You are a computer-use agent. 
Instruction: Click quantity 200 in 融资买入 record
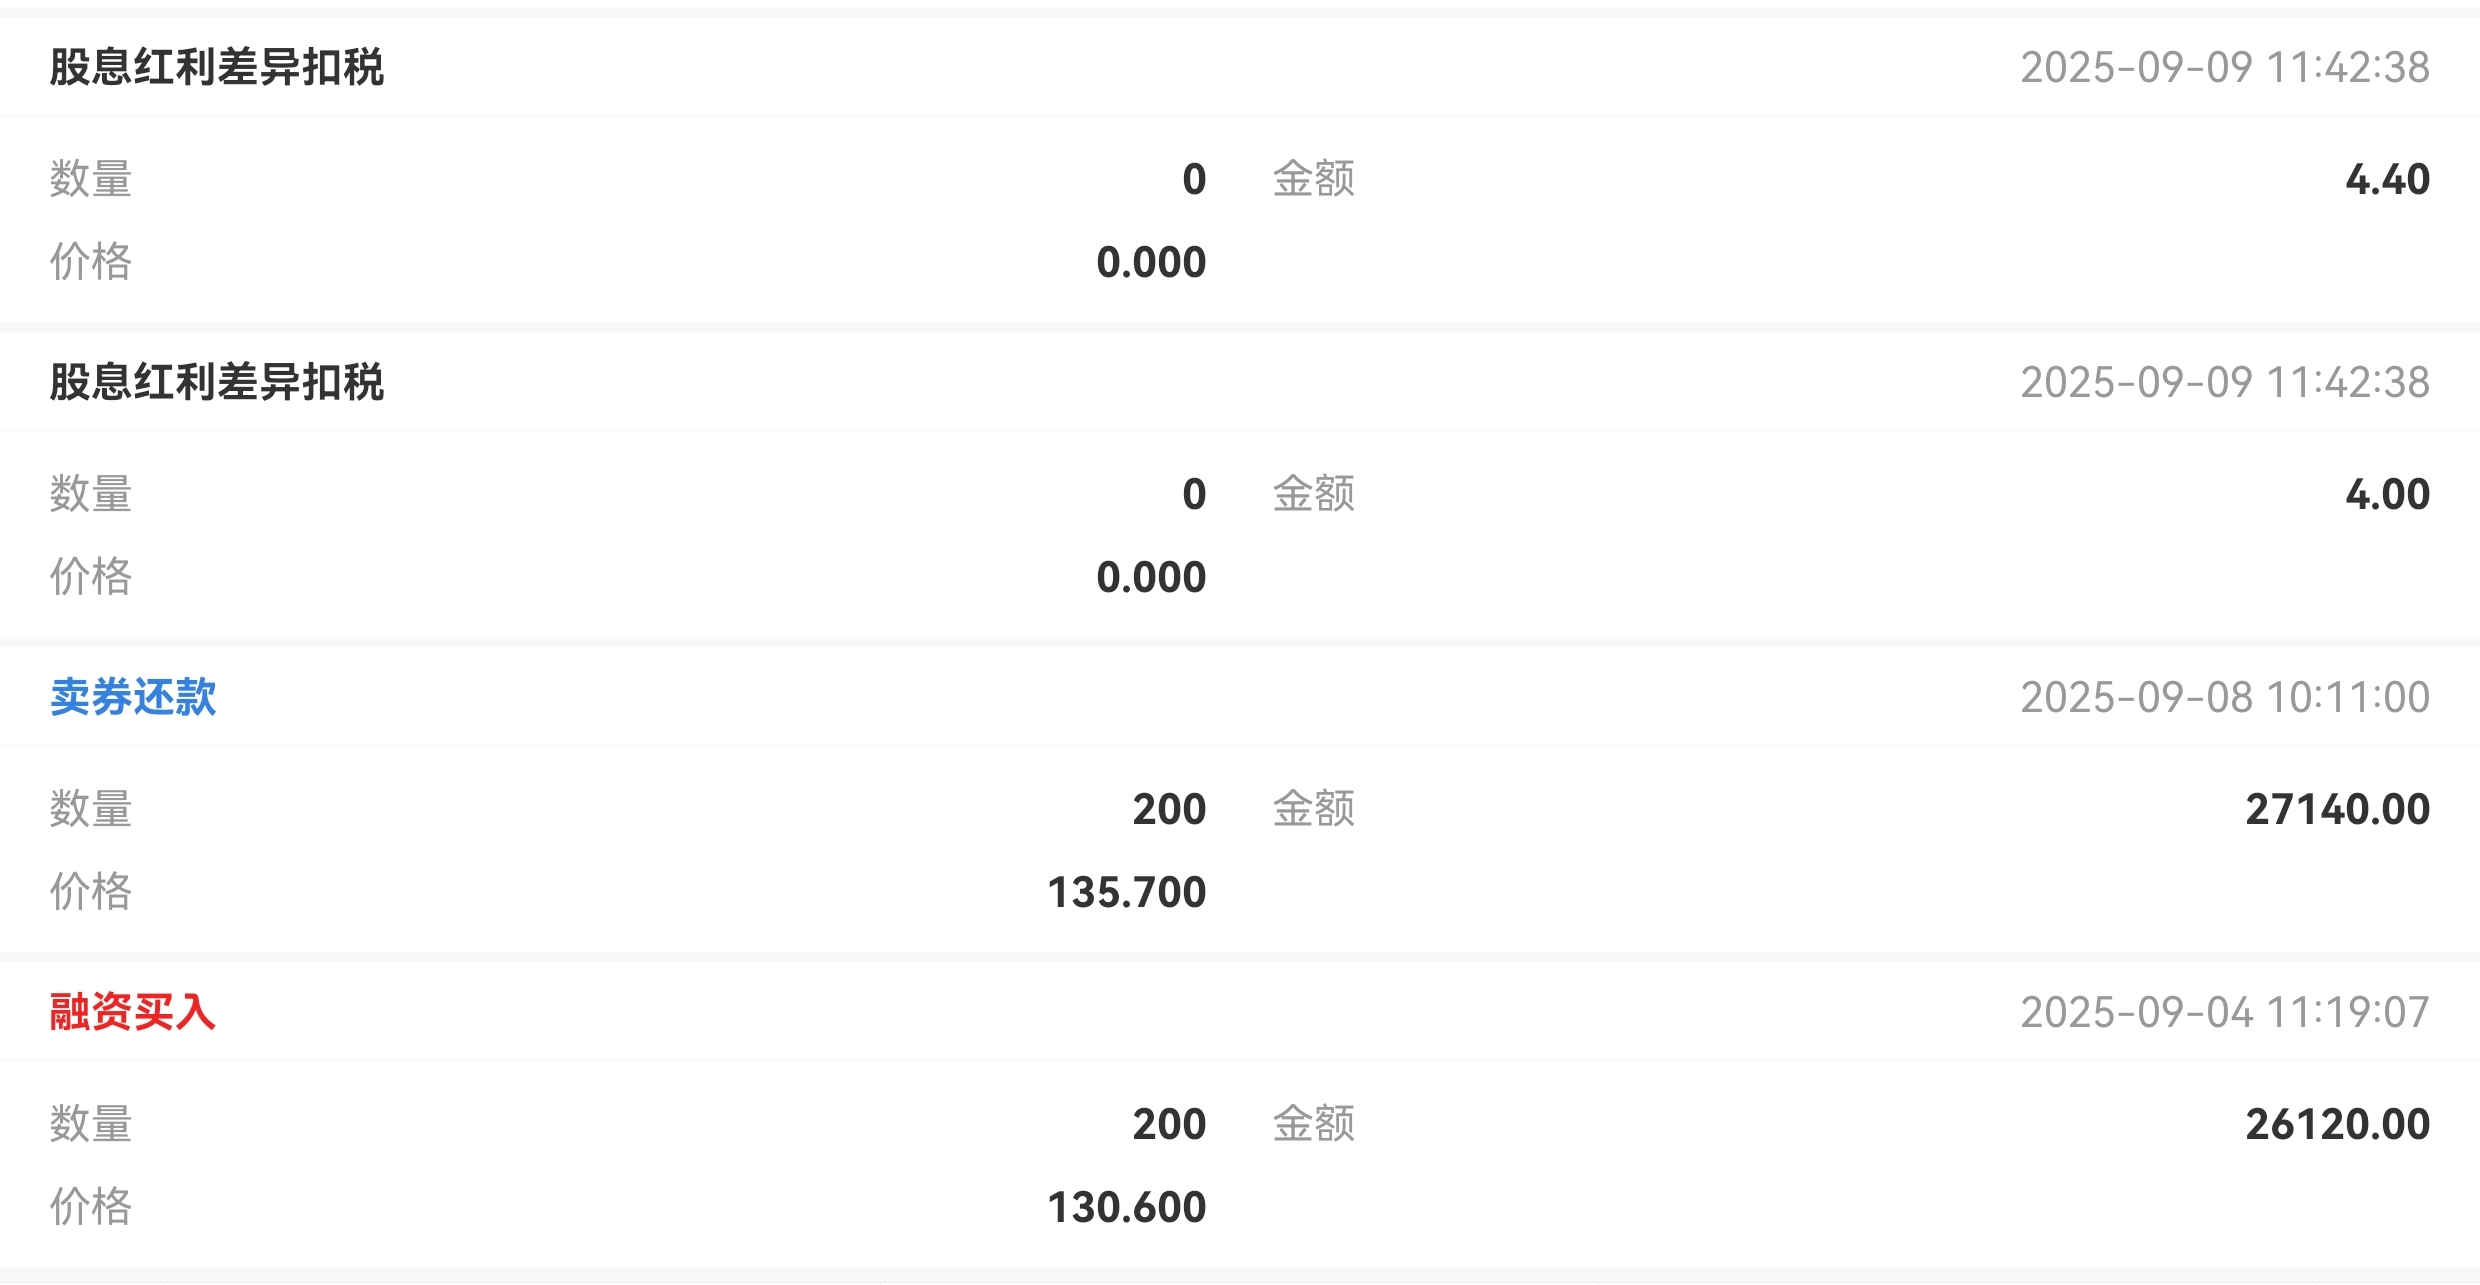pos(1169,1125)
